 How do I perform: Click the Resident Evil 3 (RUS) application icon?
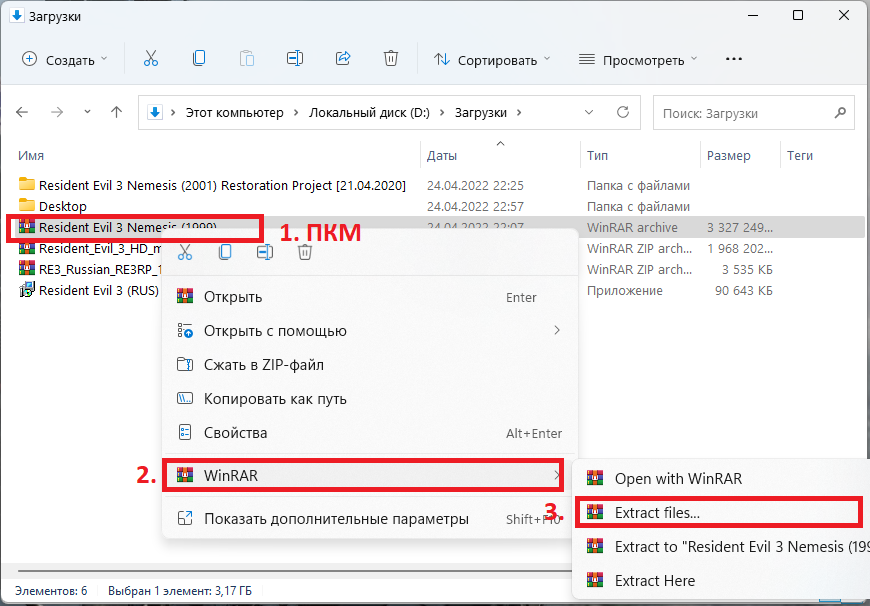coord(27,290)
